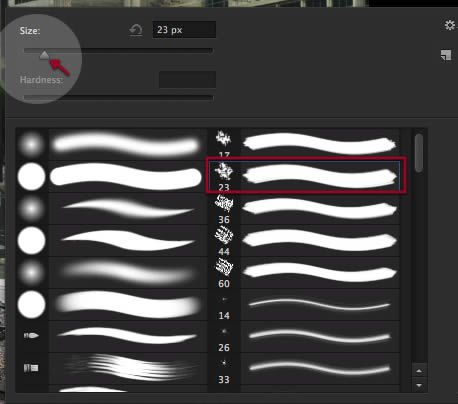Screen dimensions: 458x404
Task: Choose the size 44 chalk brush
Action: [x=304, y=241]
